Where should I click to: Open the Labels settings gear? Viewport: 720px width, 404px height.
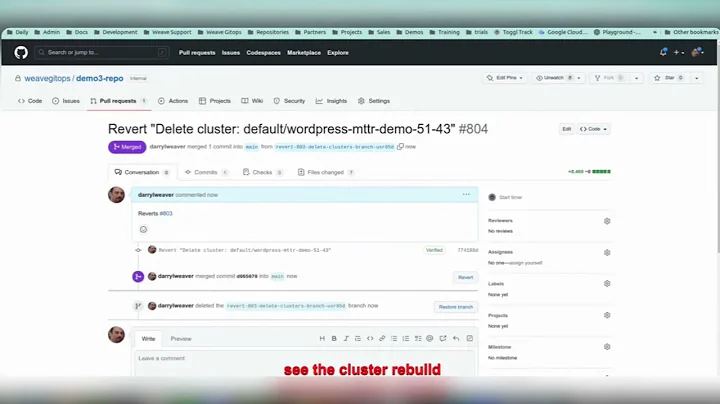607,284
